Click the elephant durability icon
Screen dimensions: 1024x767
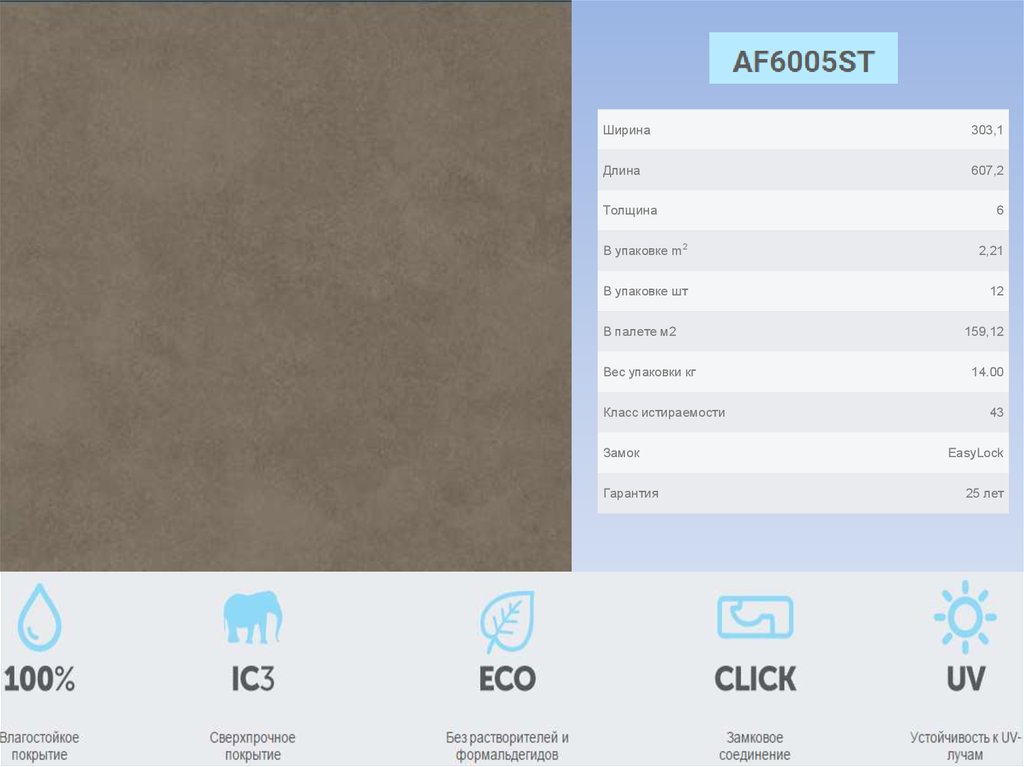[253, 617]
